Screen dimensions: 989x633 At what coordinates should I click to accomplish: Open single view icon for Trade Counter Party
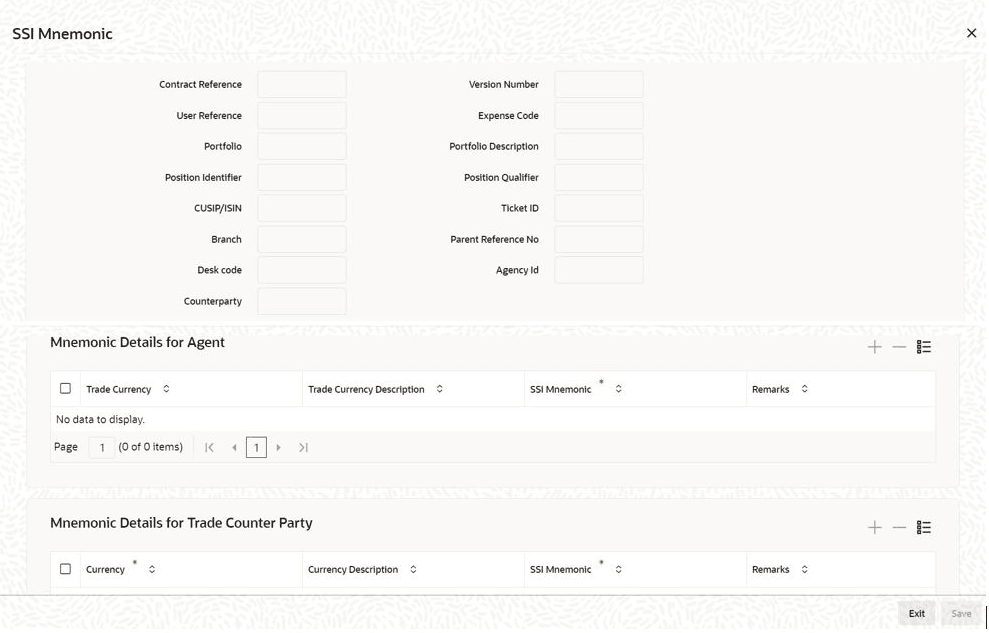tap(923, 527)
